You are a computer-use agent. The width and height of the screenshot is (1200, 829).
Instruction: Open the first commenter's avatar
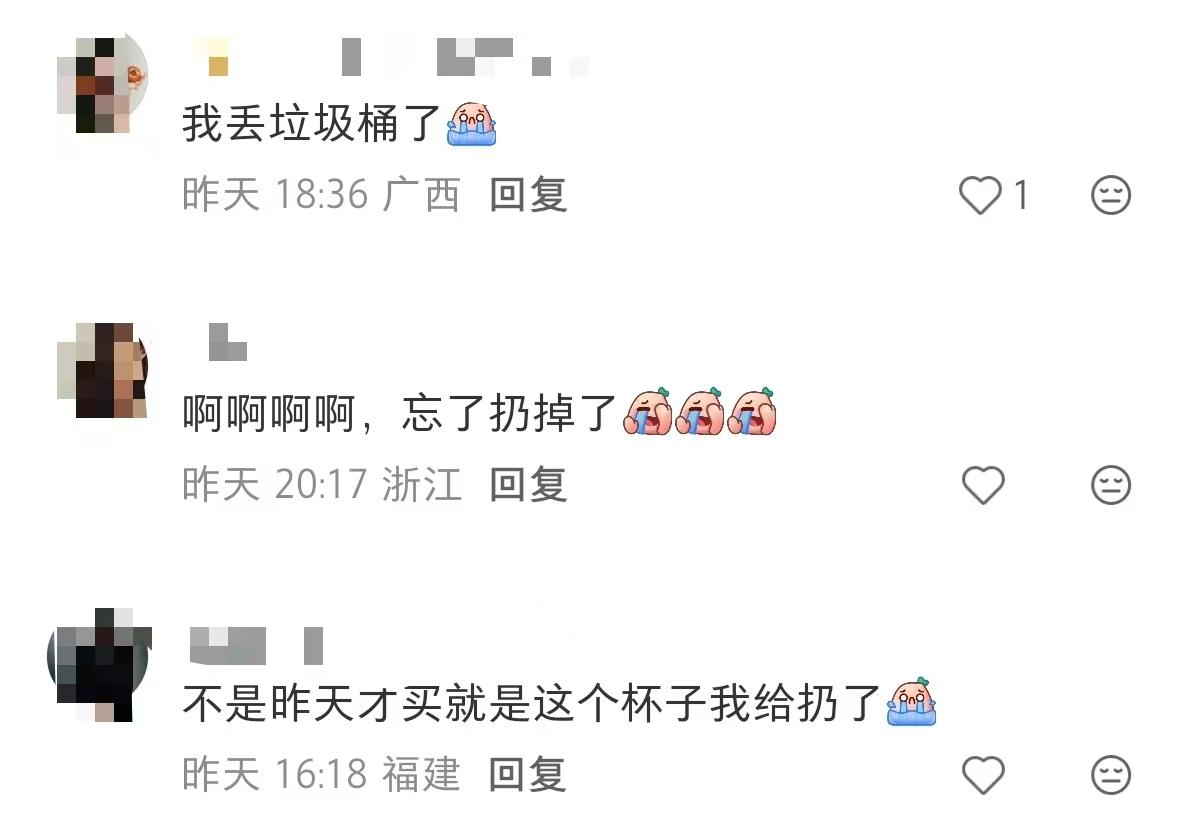[x=102, y=83]
